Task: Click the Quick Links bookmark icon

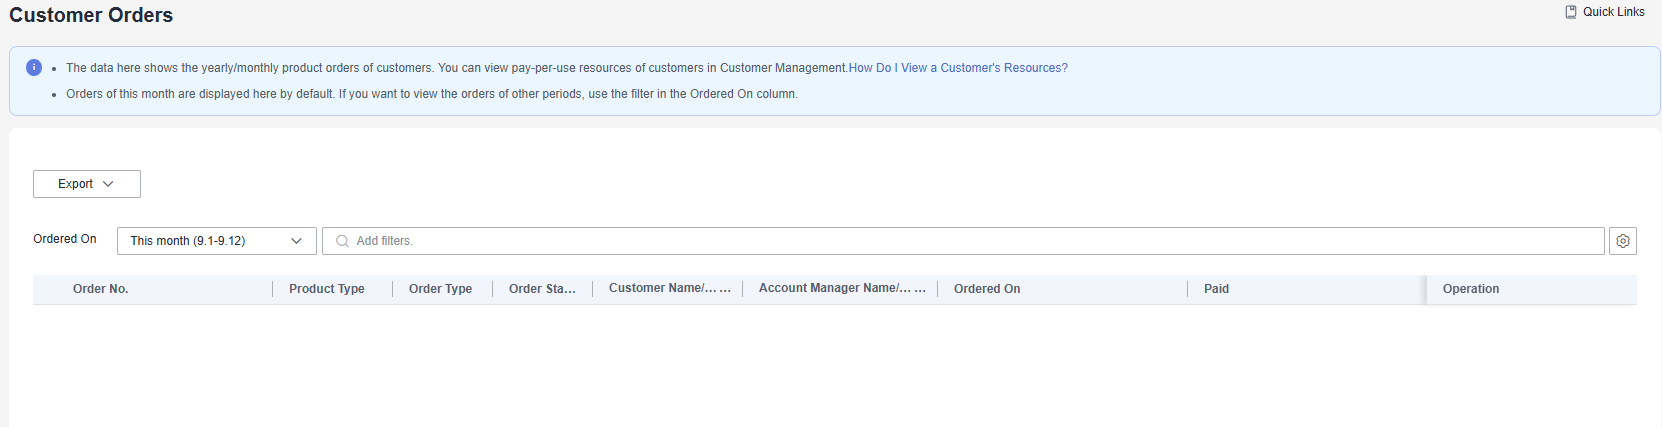Action: tap(1571, 12)
